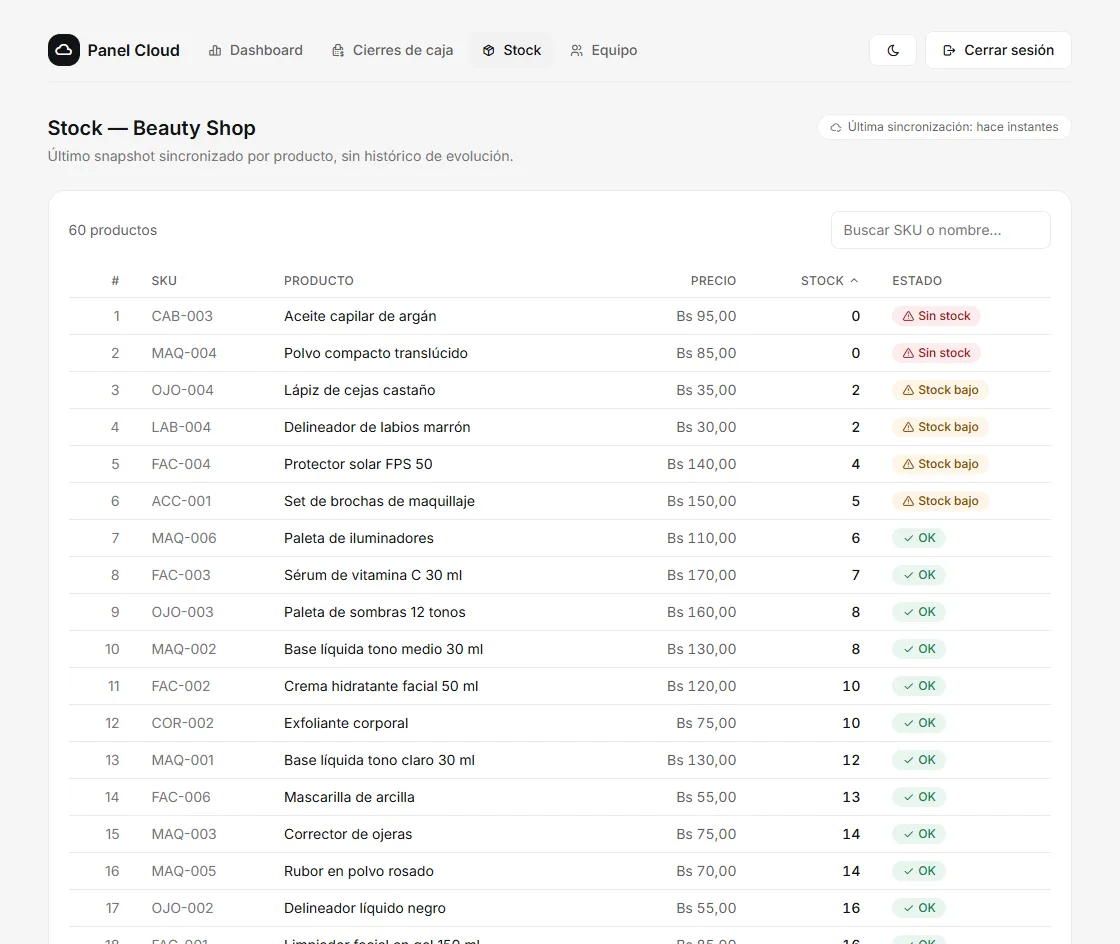Screen dimensions: 1120x944
Task: Click warning icon in CAB-003 Sin stock badge
Action: tap(908, 316)
